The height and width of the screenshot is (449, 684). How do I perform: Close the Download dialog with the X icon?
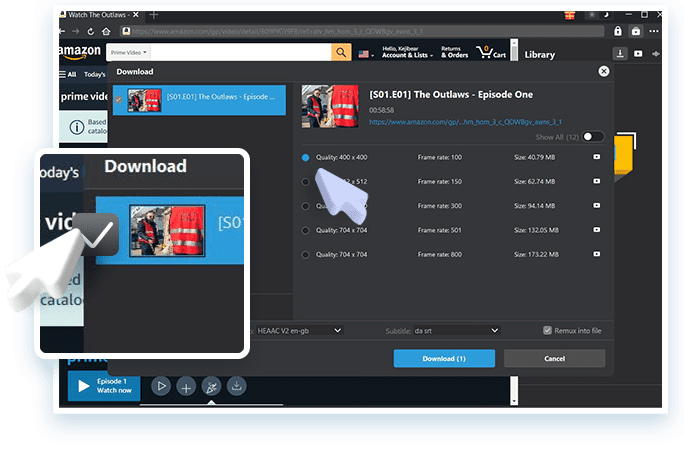pyautogui.click(x=603, y=71)
